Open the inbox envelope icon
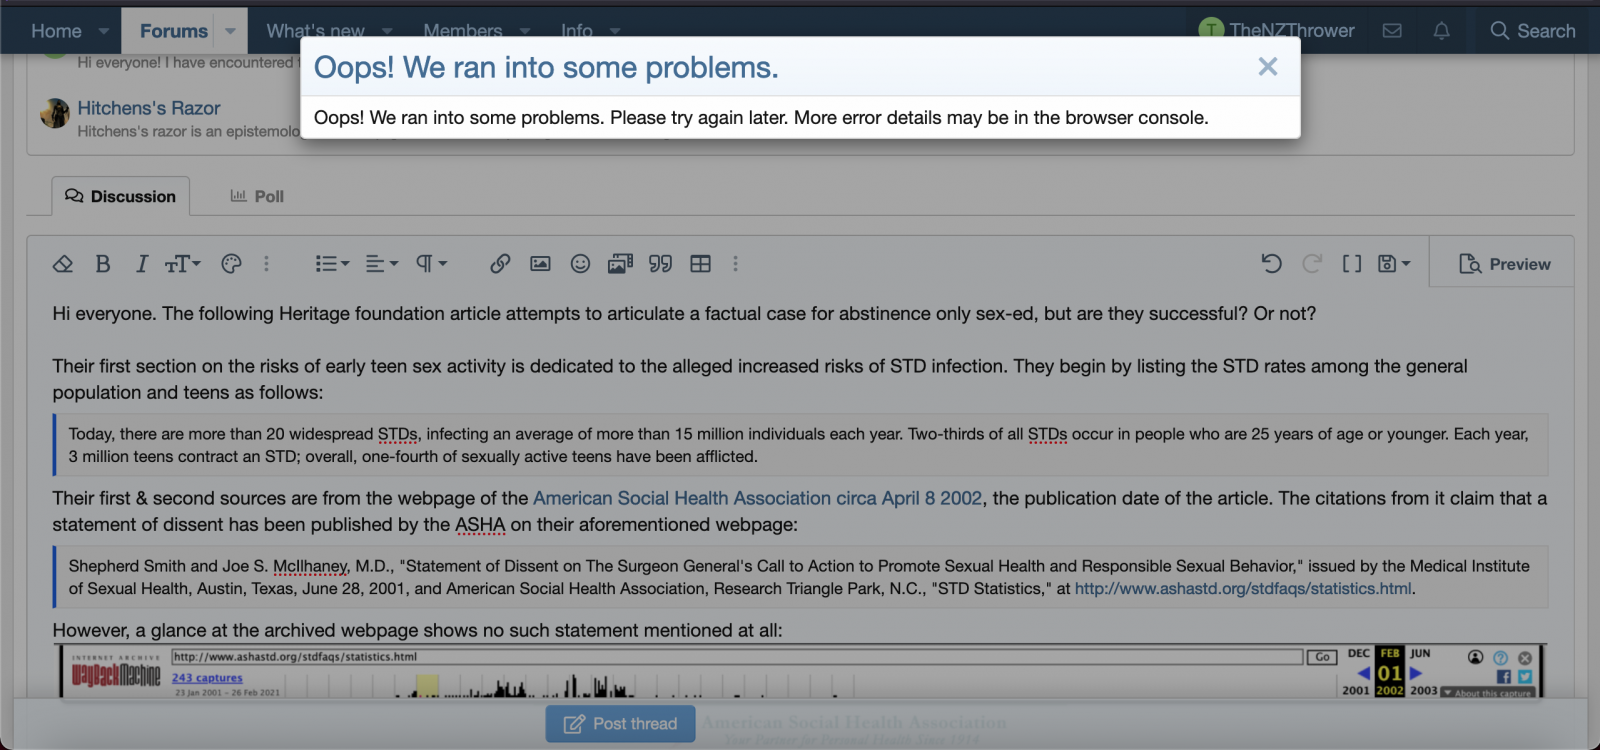 (x=1392, y=31)
